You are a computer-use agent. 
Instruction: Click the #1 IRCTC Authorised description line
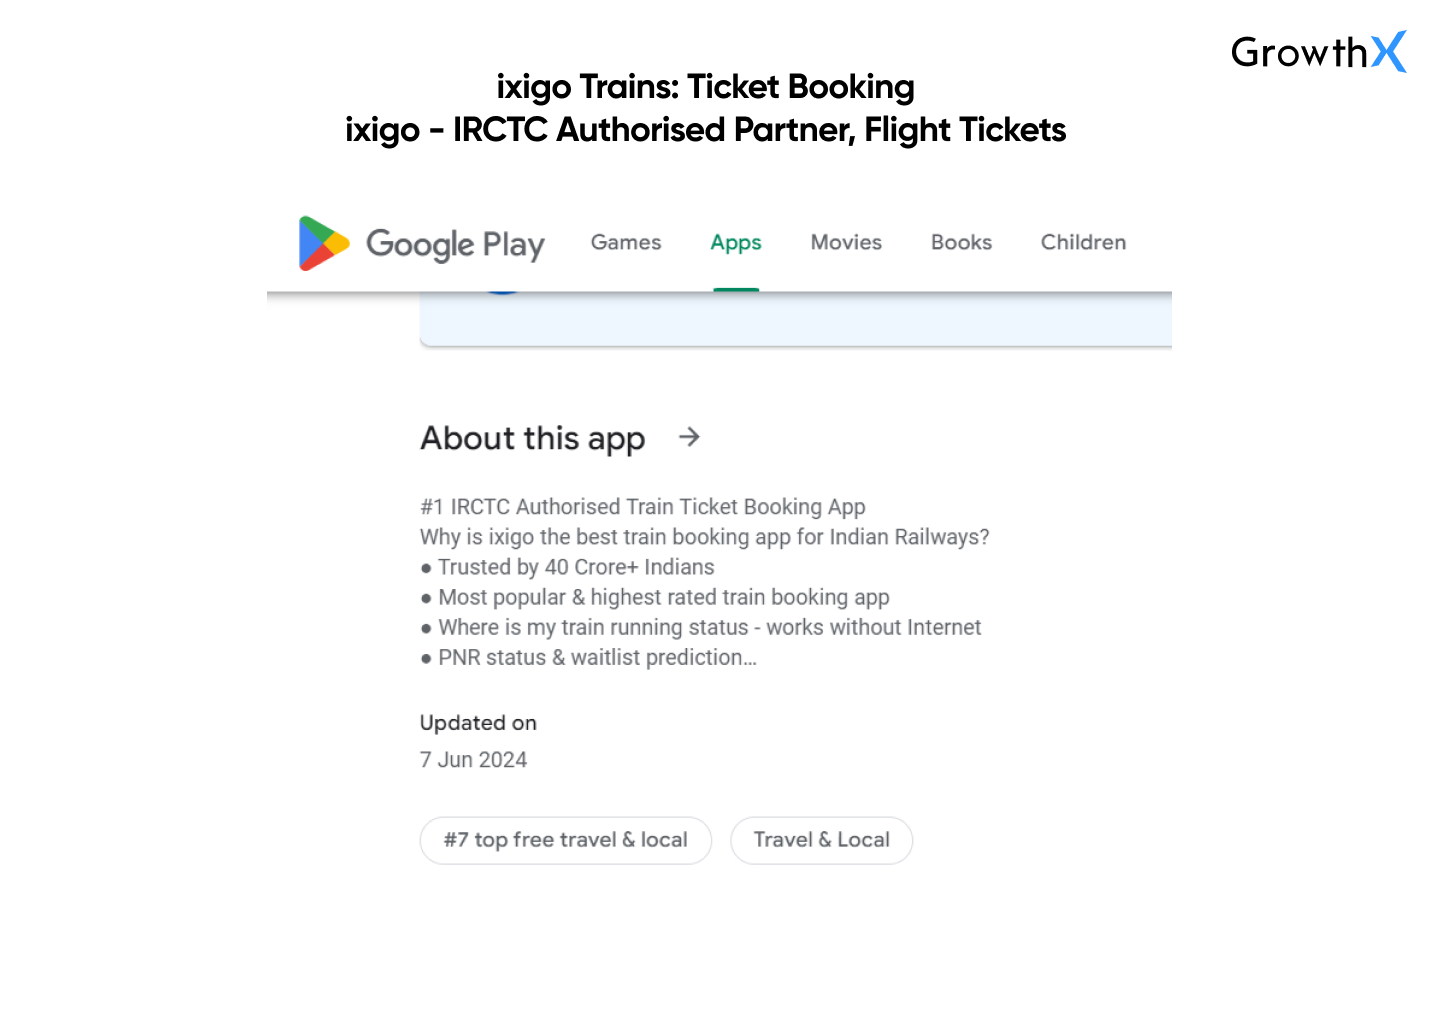coord(643,507)
